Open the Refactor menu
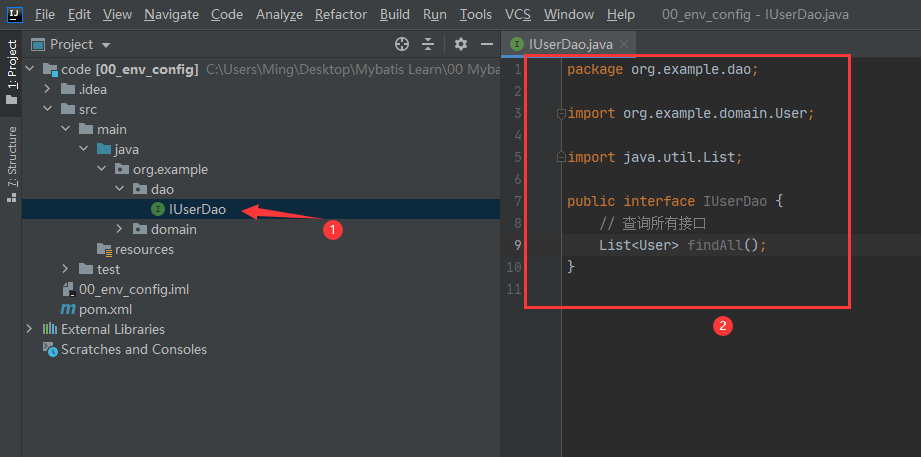The height and width of the screenshot is (457, 921). pos(341,14)
